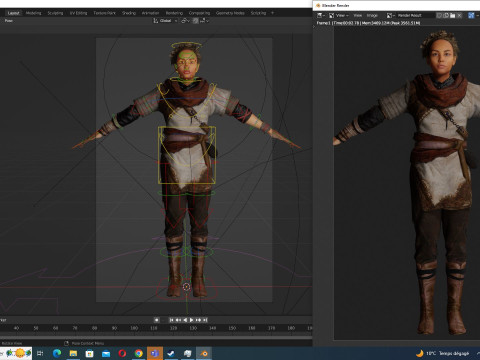The width and height of the screenshot is (480, 360).
Task: Click frame 150 on the timeline ruler
Action: coord(232,328)
